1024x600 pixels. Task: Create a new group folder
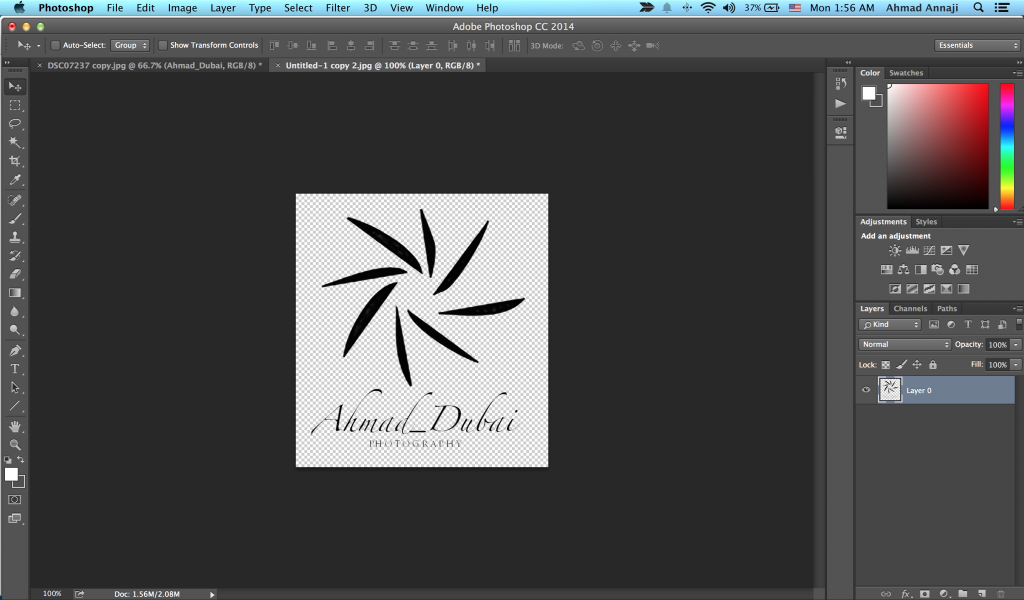[x=963, y=593]
